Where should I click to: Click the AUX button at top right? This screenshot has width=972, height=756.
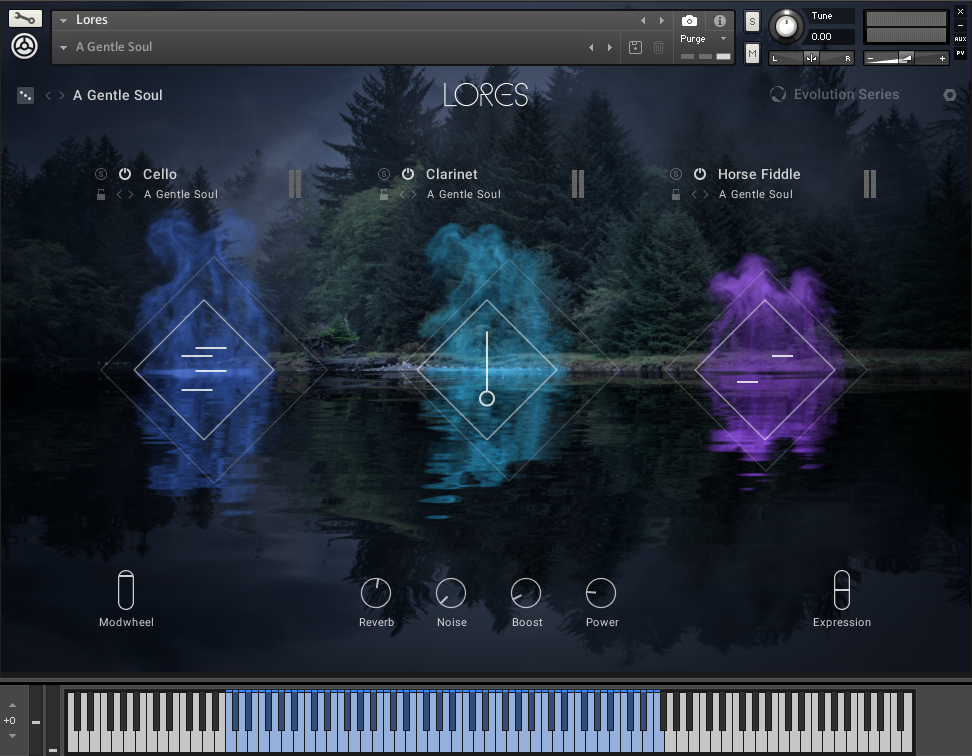point(960,39)
